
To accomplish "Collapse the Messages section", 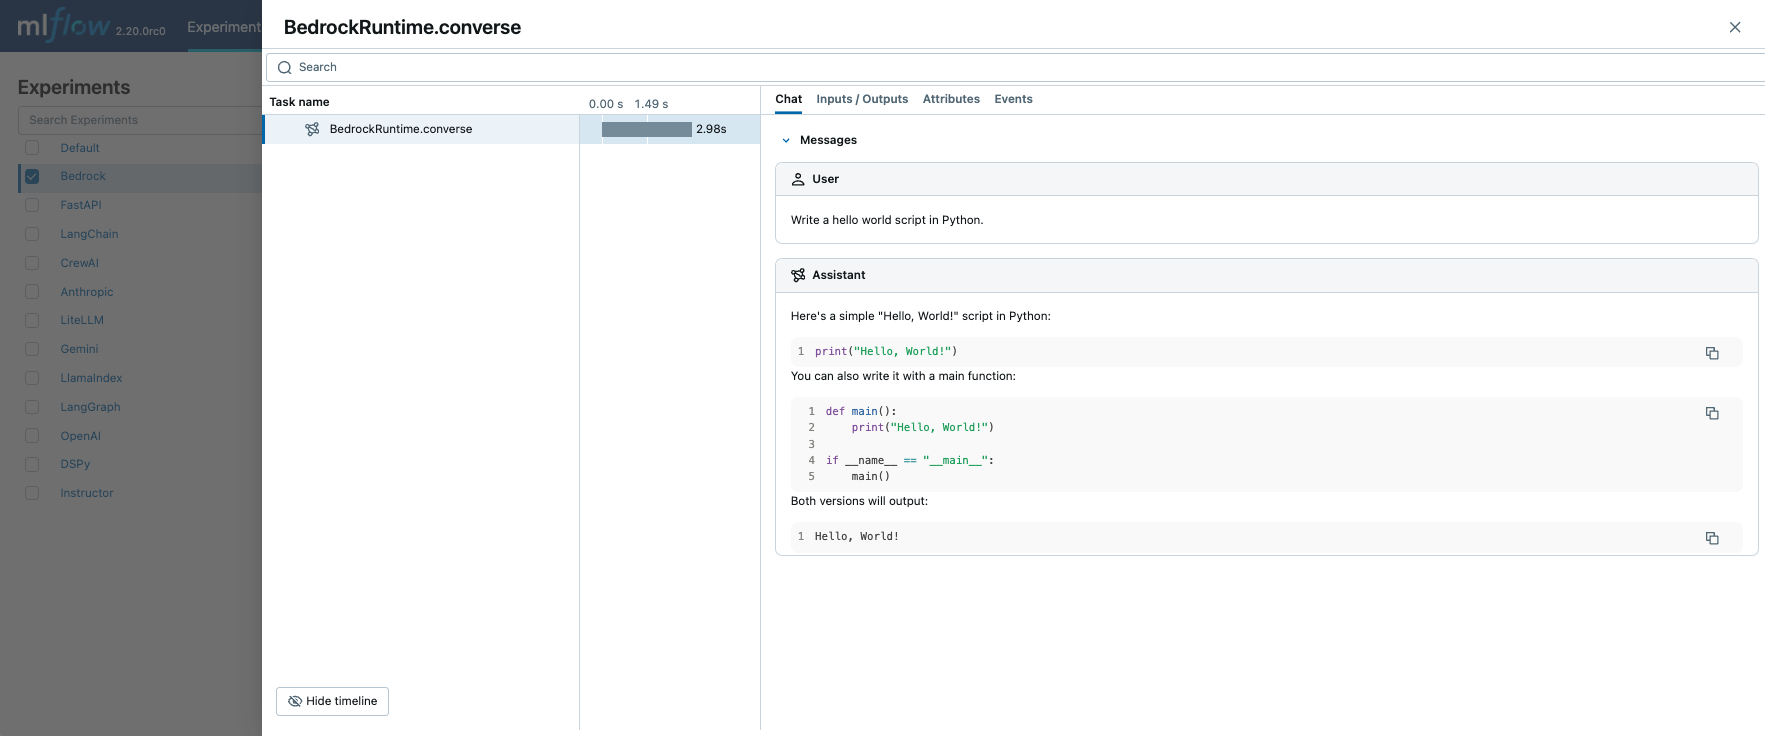I will tap(786, 140).
